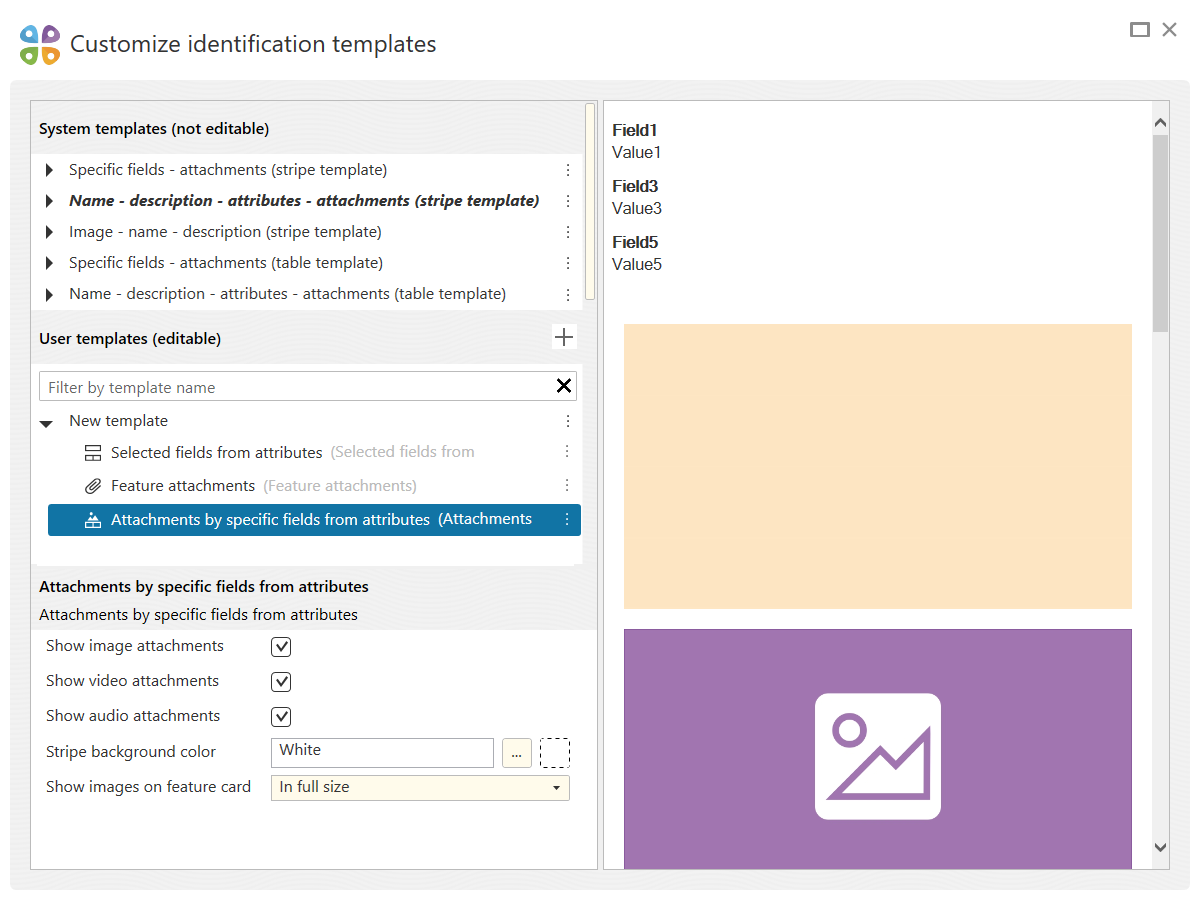1200x900 pixels.
Task: Click the Feature attachments paperclip icon
Action: [93, 486]
